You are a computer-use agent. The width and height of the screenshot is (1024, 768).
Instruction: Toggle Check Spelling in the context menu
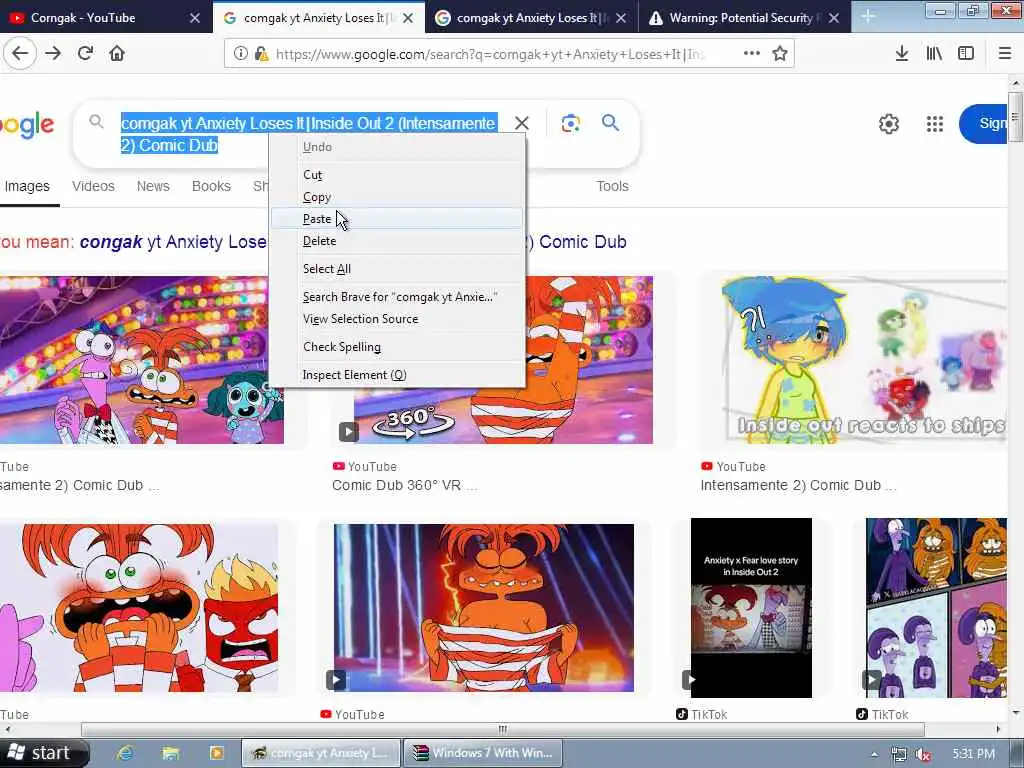pos(396,347)
